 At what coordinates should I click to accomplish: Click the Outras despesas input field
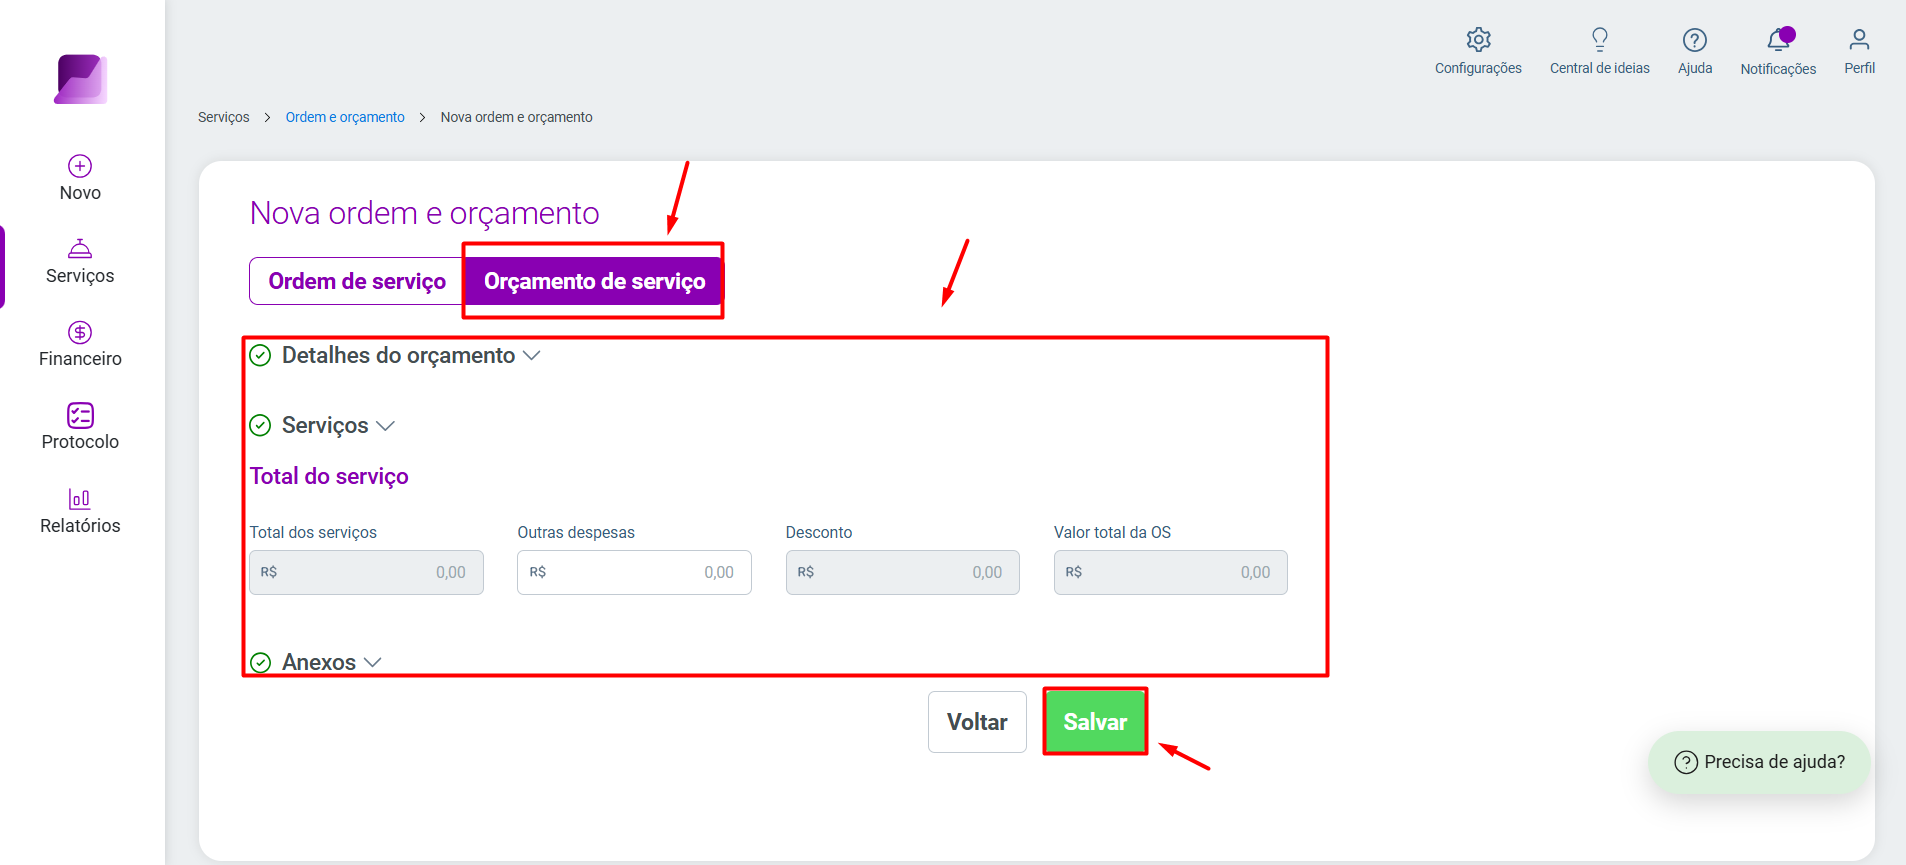634,572
